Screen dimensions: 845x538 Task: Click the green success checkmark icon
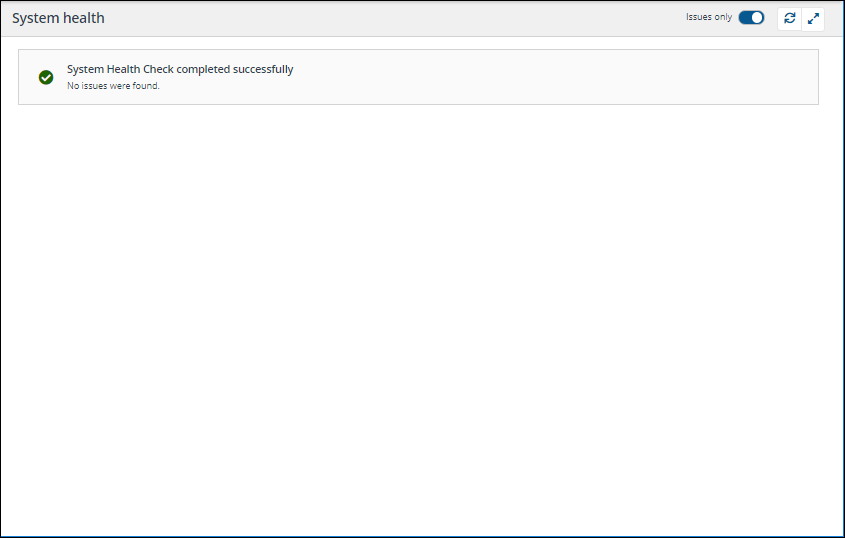pyautogui.click(x=46, y=77)
